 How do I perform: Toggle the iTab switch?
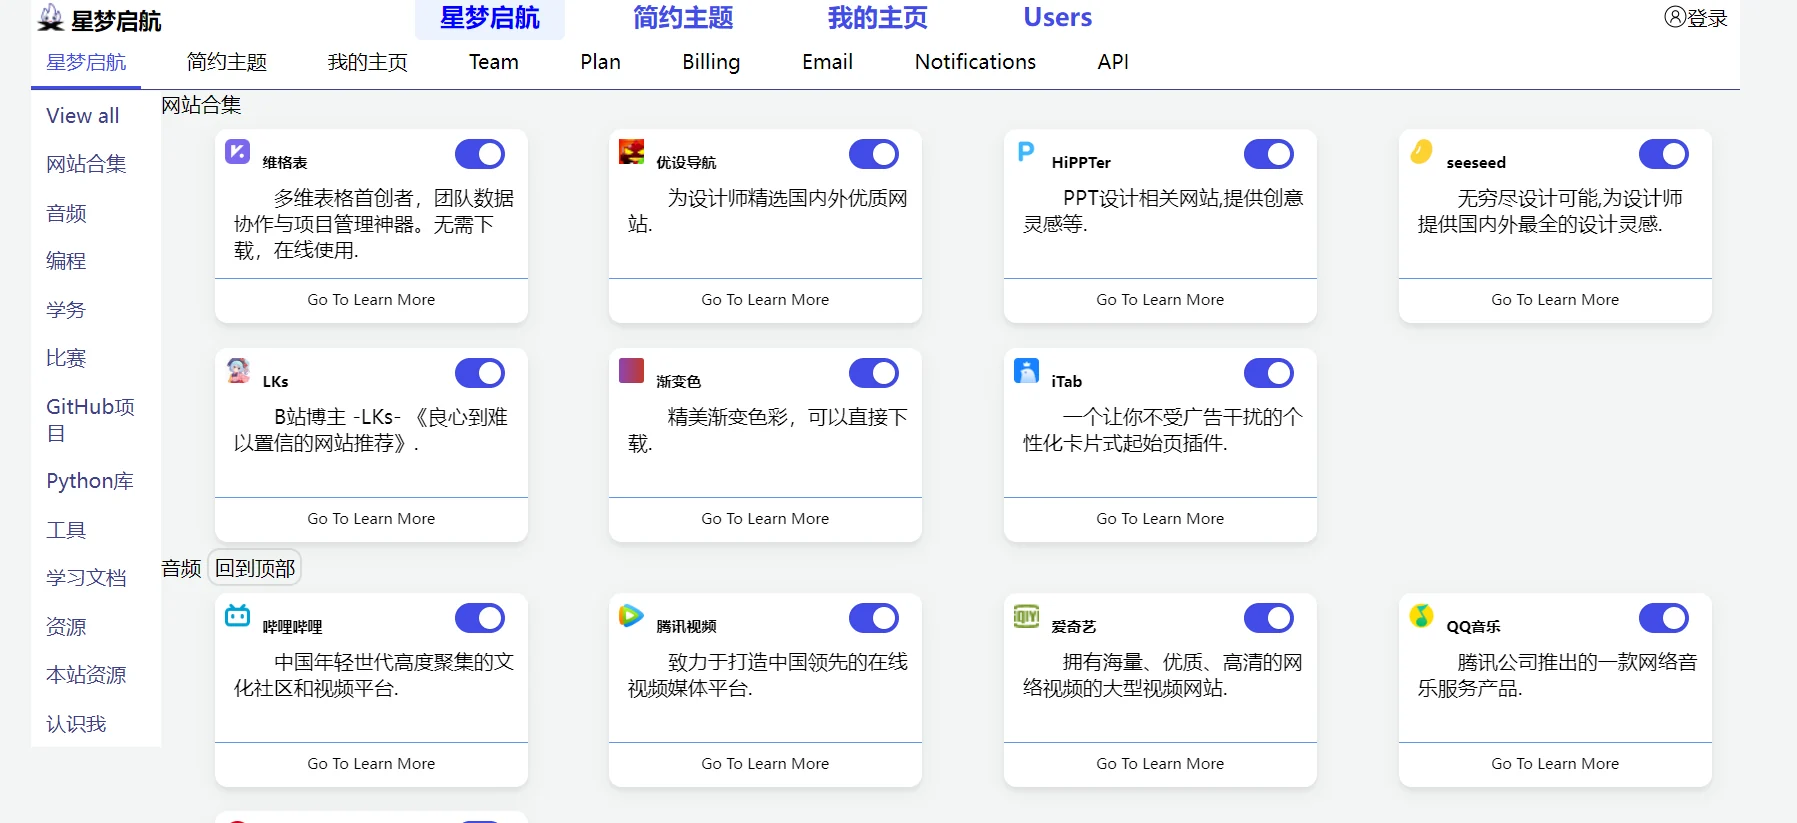[1269, 373]
